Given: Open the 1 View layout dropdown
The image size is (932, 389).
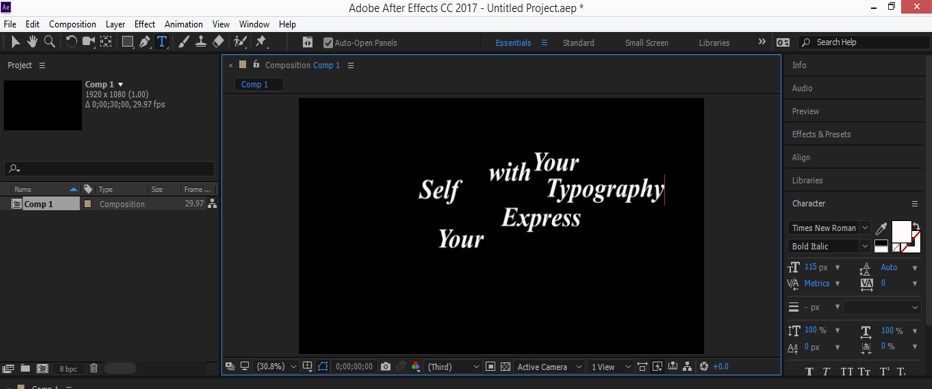Looking at the screenshot, I should (x=611, y=367).
